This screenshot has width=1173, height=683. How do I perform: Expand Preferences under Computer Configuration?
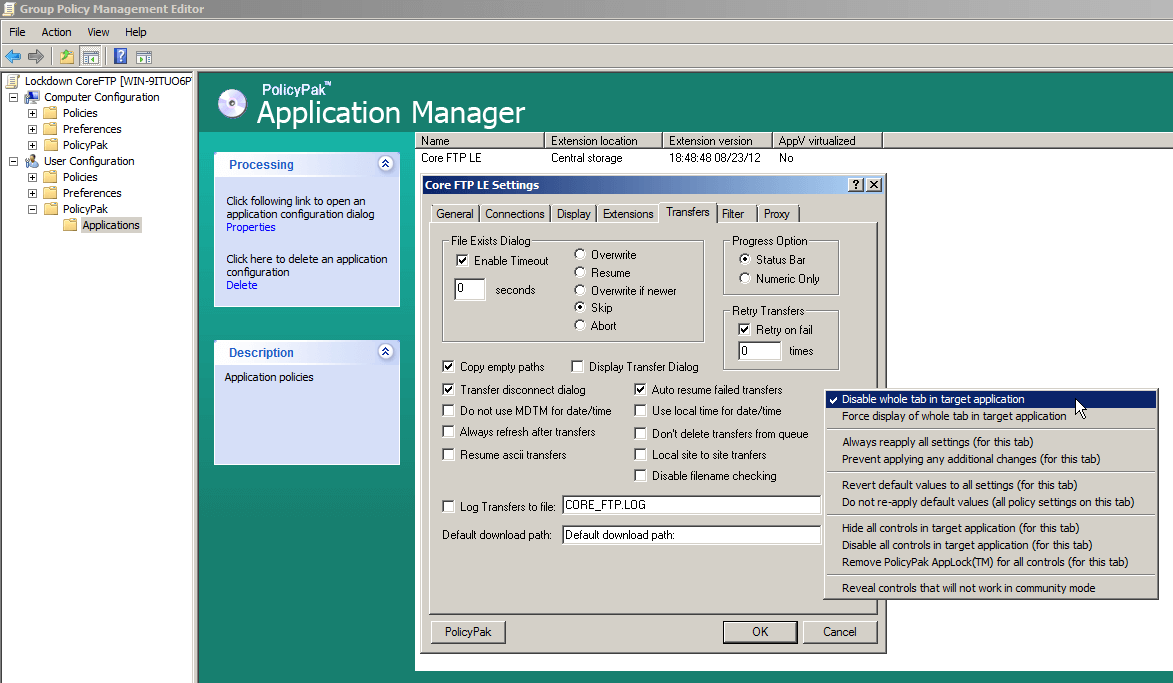pos(32,129)
